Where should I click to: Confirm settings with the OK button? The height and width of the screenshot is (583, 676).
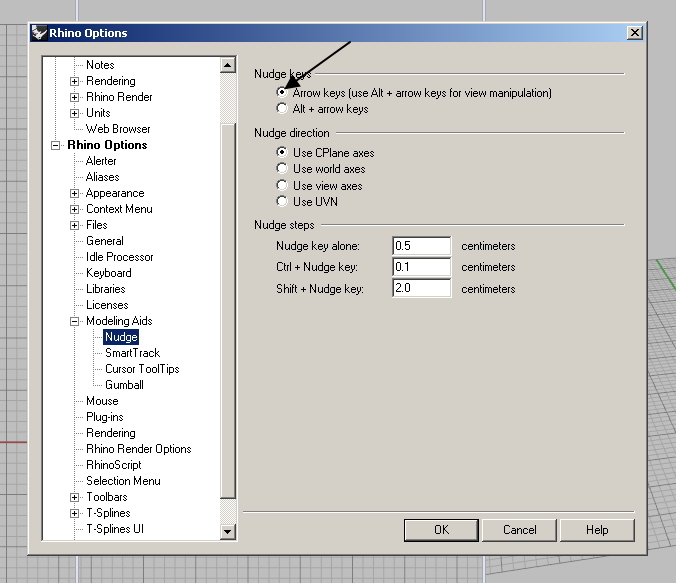point(441,530)
